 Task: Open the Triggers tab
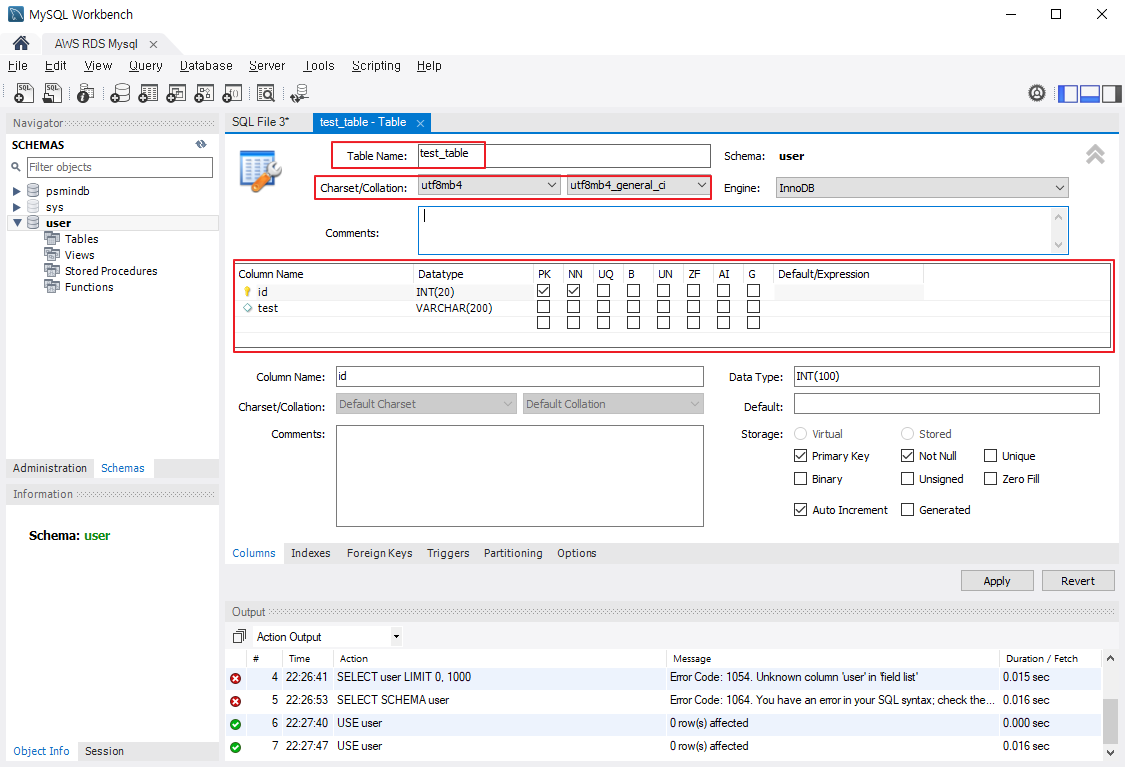point(448,553)
